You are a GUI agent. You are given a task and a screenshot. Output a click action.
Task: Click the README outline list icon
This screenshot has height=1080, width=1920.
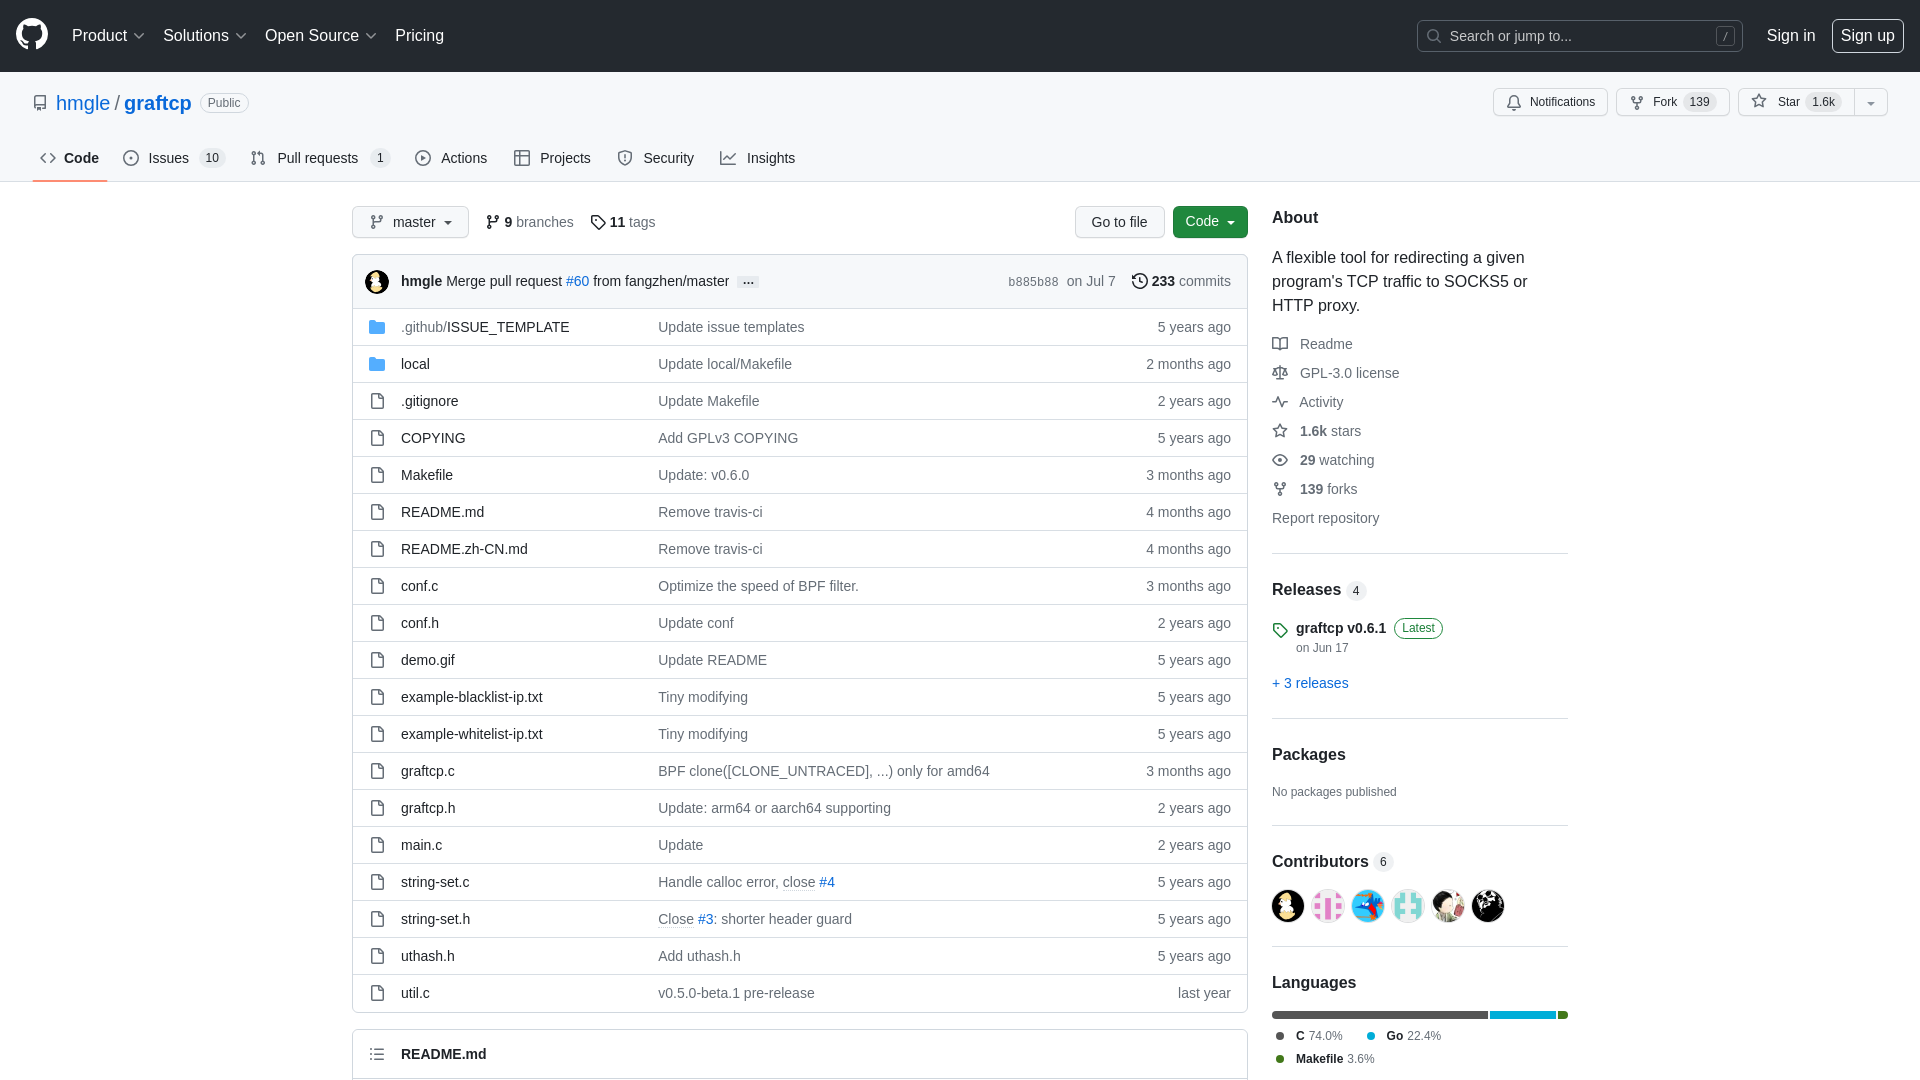(377, 1054)
